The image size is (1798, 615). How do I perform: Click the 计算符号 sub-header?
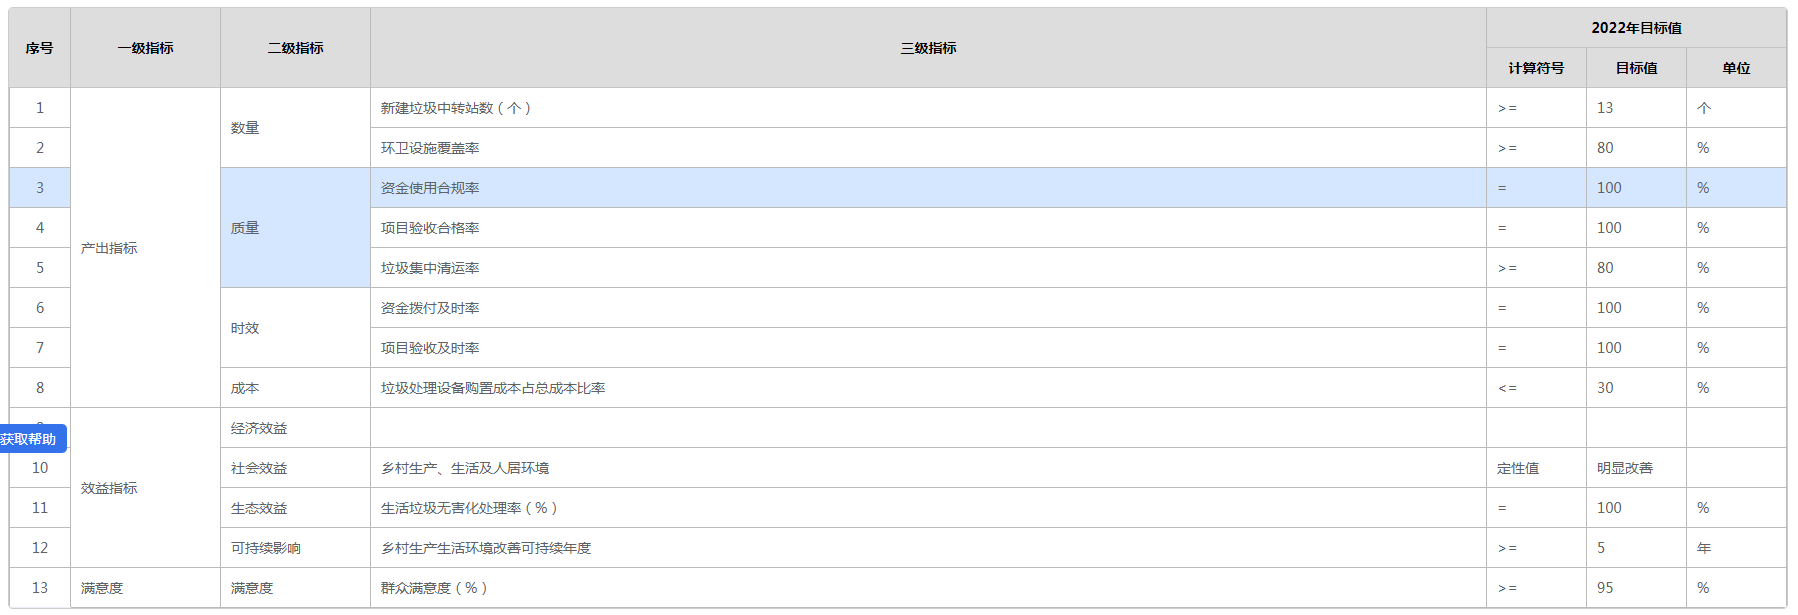[1536, 68]
